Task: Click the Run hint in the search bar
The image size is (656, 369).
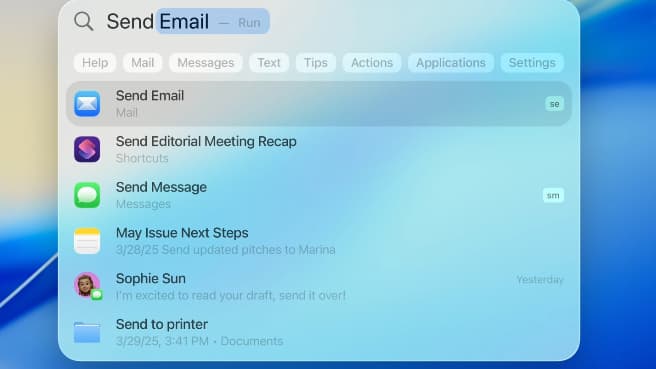Action: 249,23
